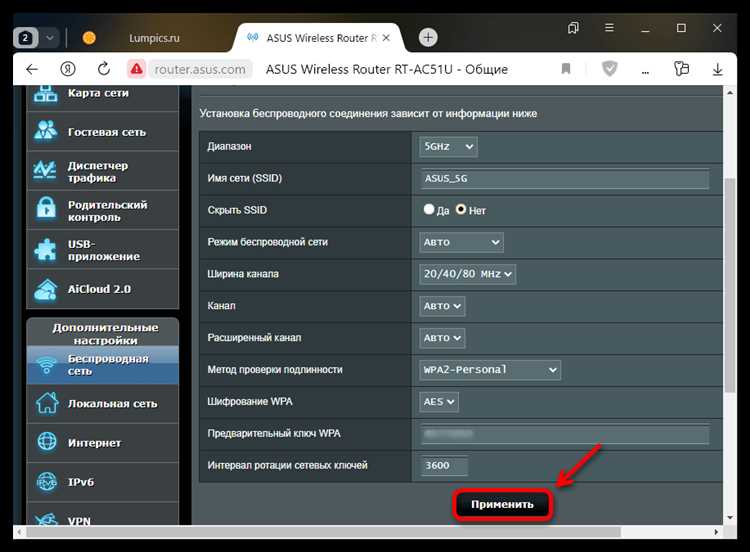
Task: Open the IPv6 menu item
Action: (103, 482)
